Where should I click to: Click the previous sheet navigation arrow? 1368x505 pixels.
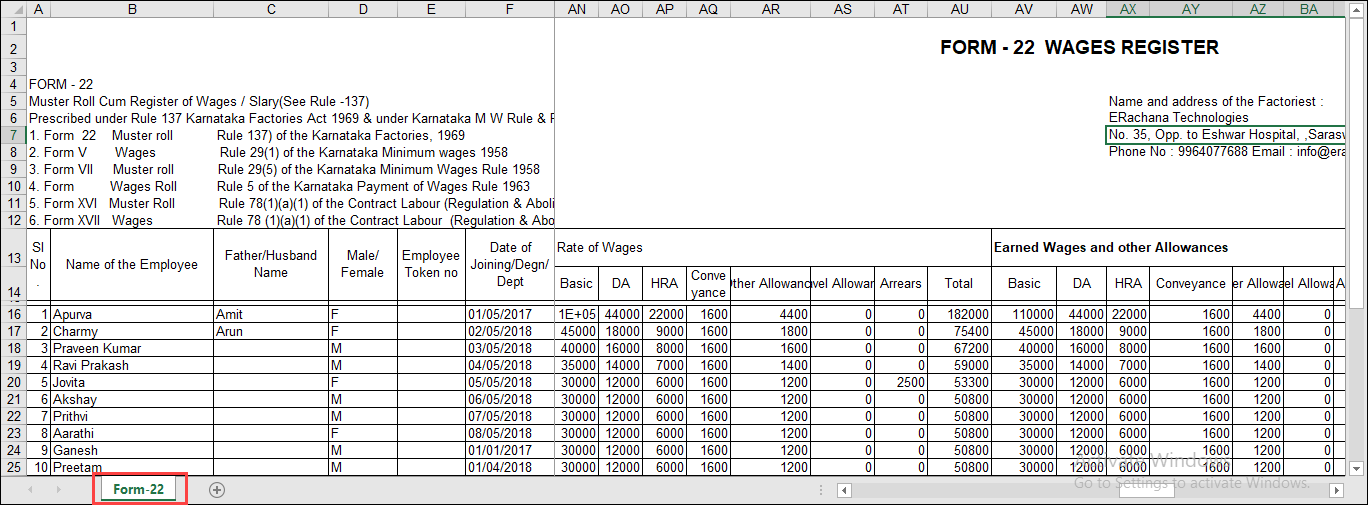pos(30,490)
